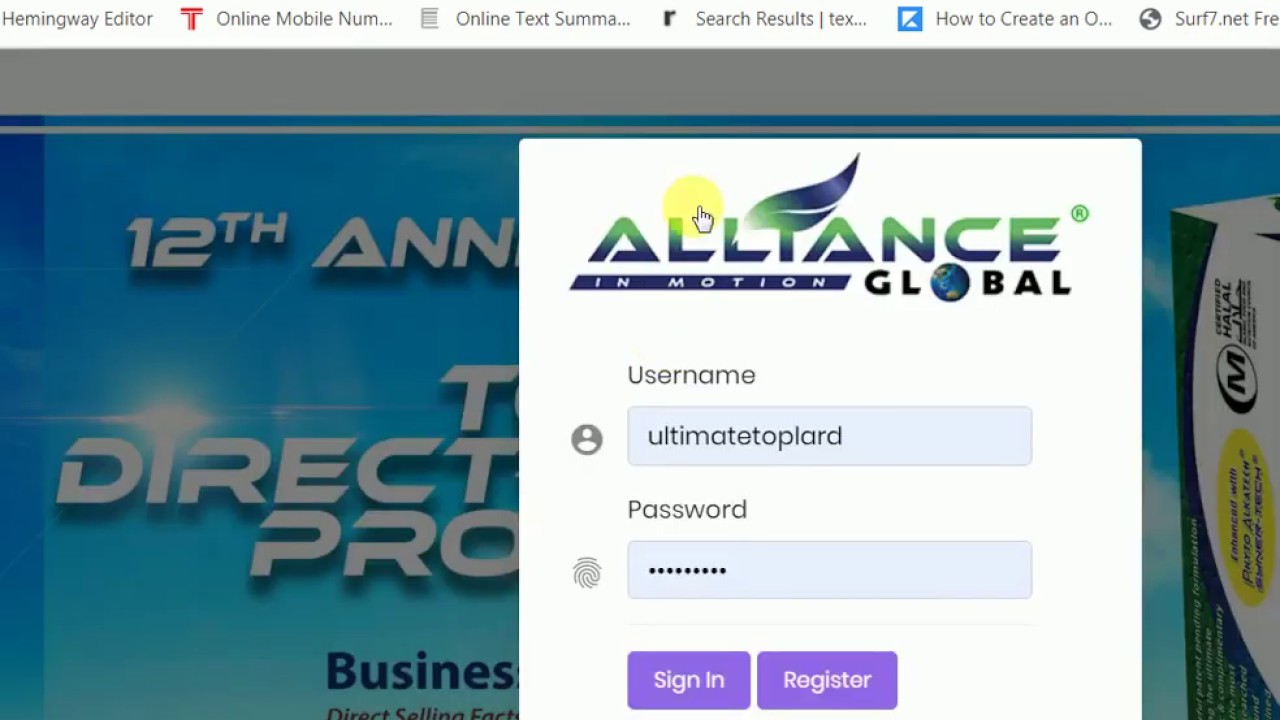The height and width of the screenshot is (720, 1280).
Task: Click the Sign In button
Action: pos(689,680)
